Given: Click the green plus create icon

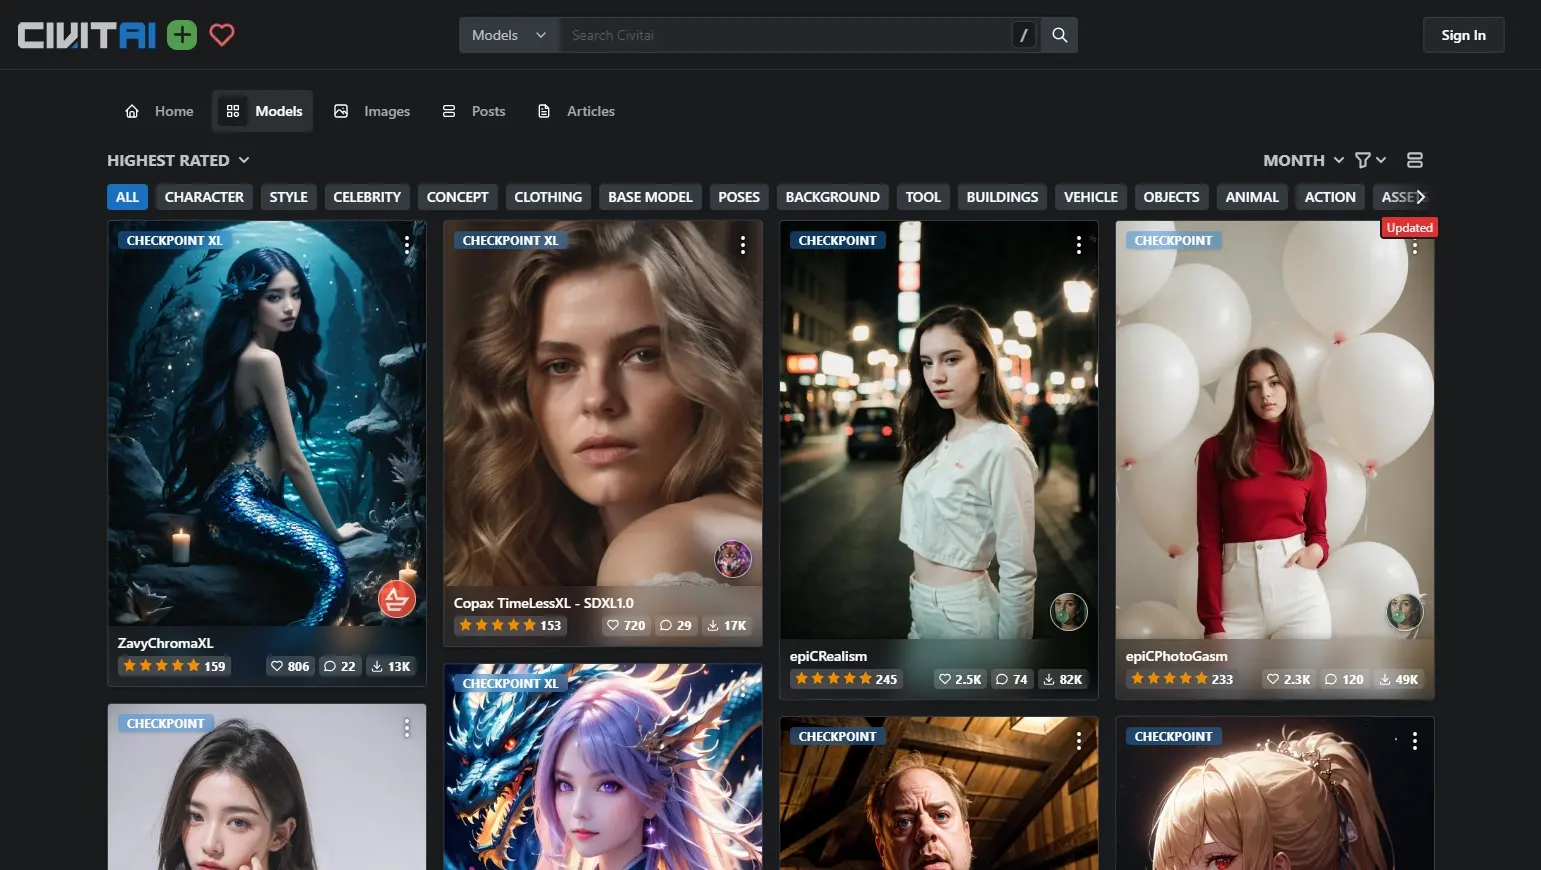Looking at the screenshot, I should coord(182,35).
